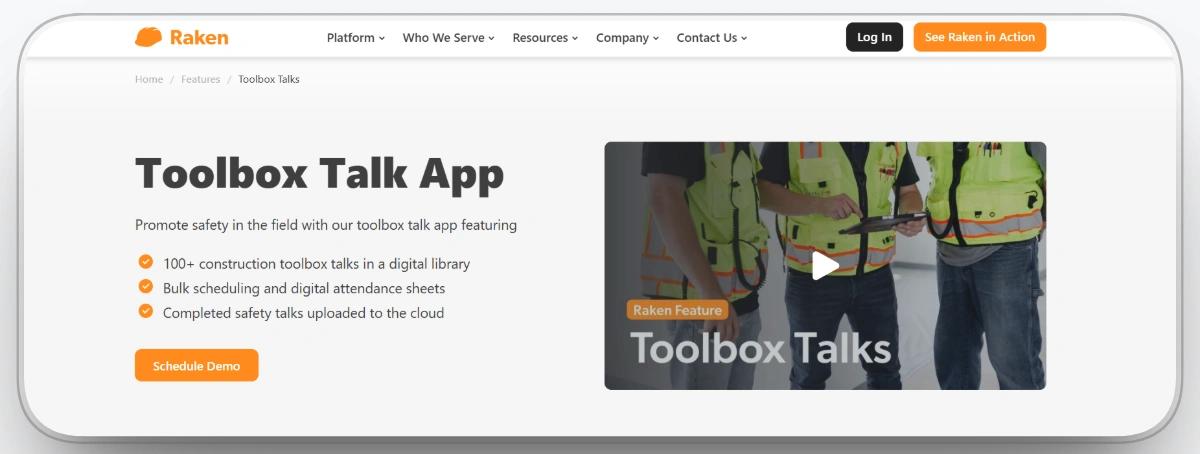Viewport: 1200px width, 454px height.
Task: Click the checkmark icon beside 100+ construction toolbox talks
Action: (145, 262)
